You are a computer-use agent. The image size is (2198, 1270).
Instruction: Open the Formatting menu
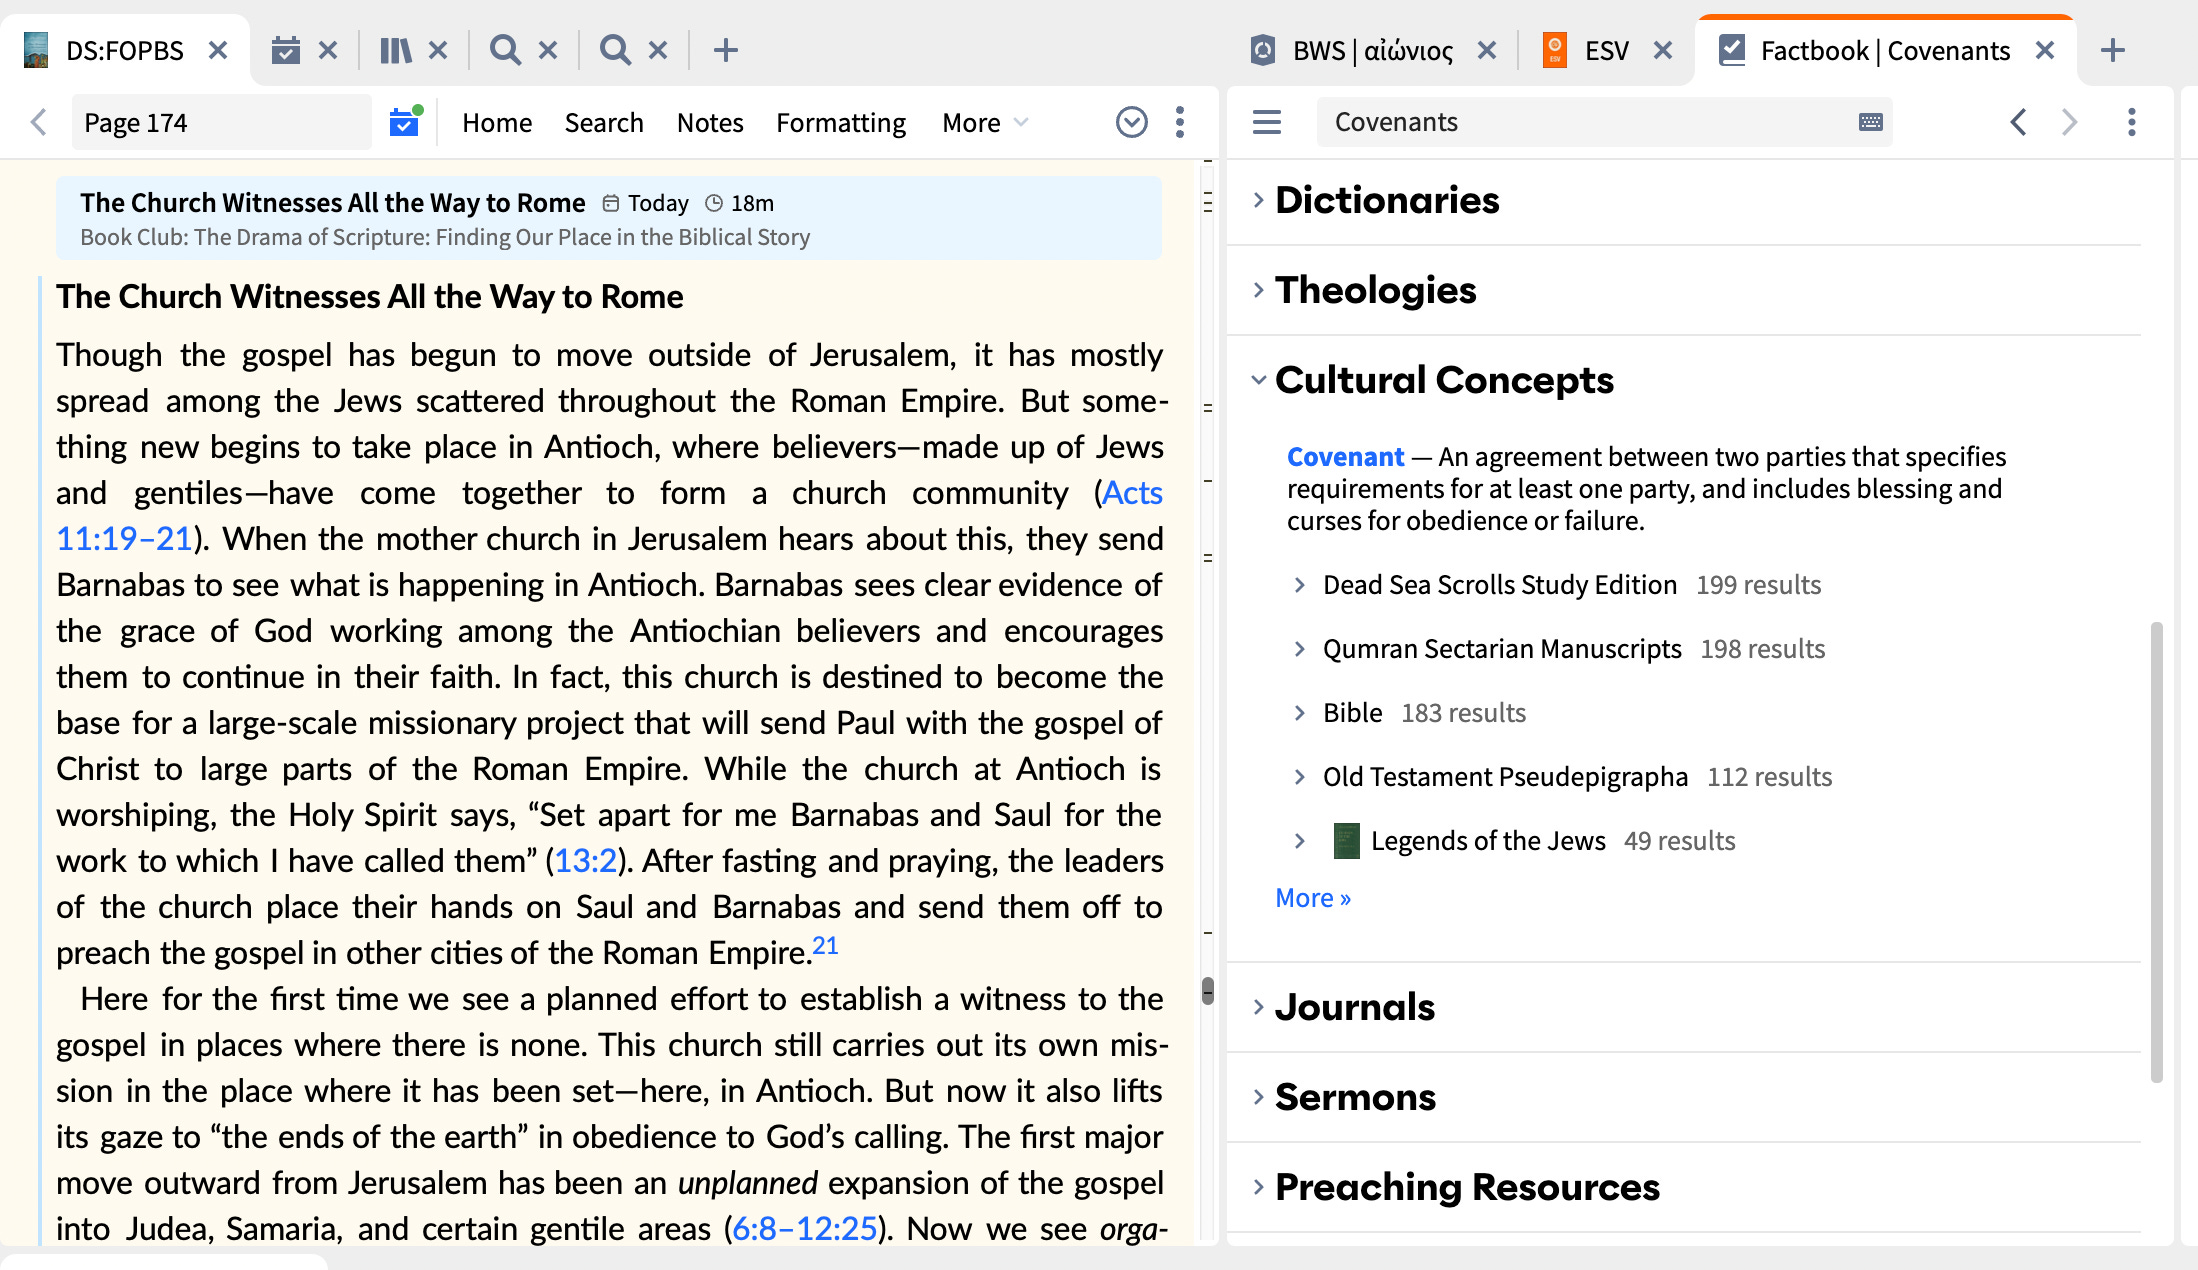841,122
